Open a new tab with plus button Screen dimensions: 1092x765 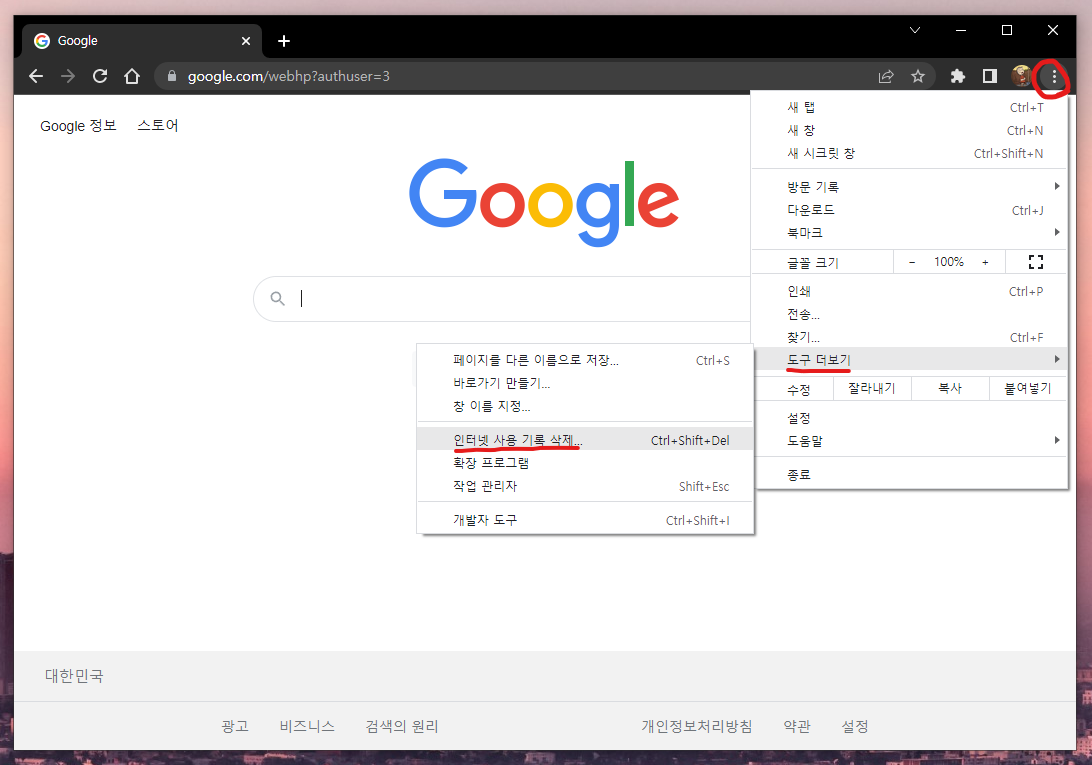[283, 41]
